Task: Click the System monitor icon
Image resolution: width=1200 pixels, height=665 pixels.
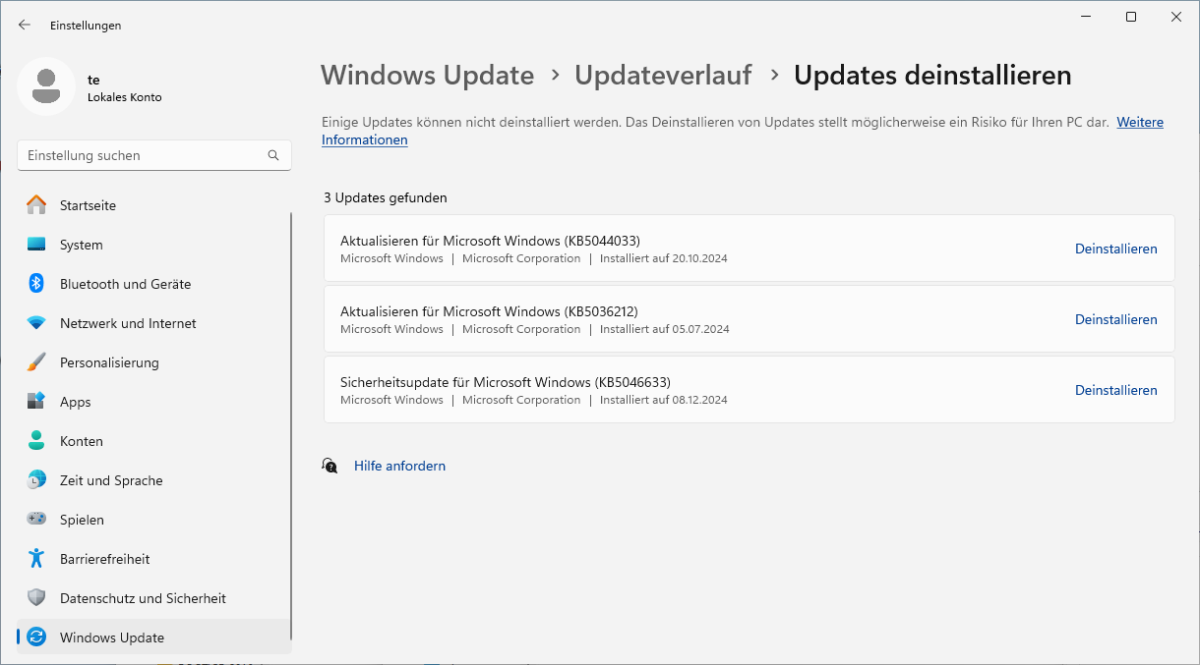Action: pos(37,244)
